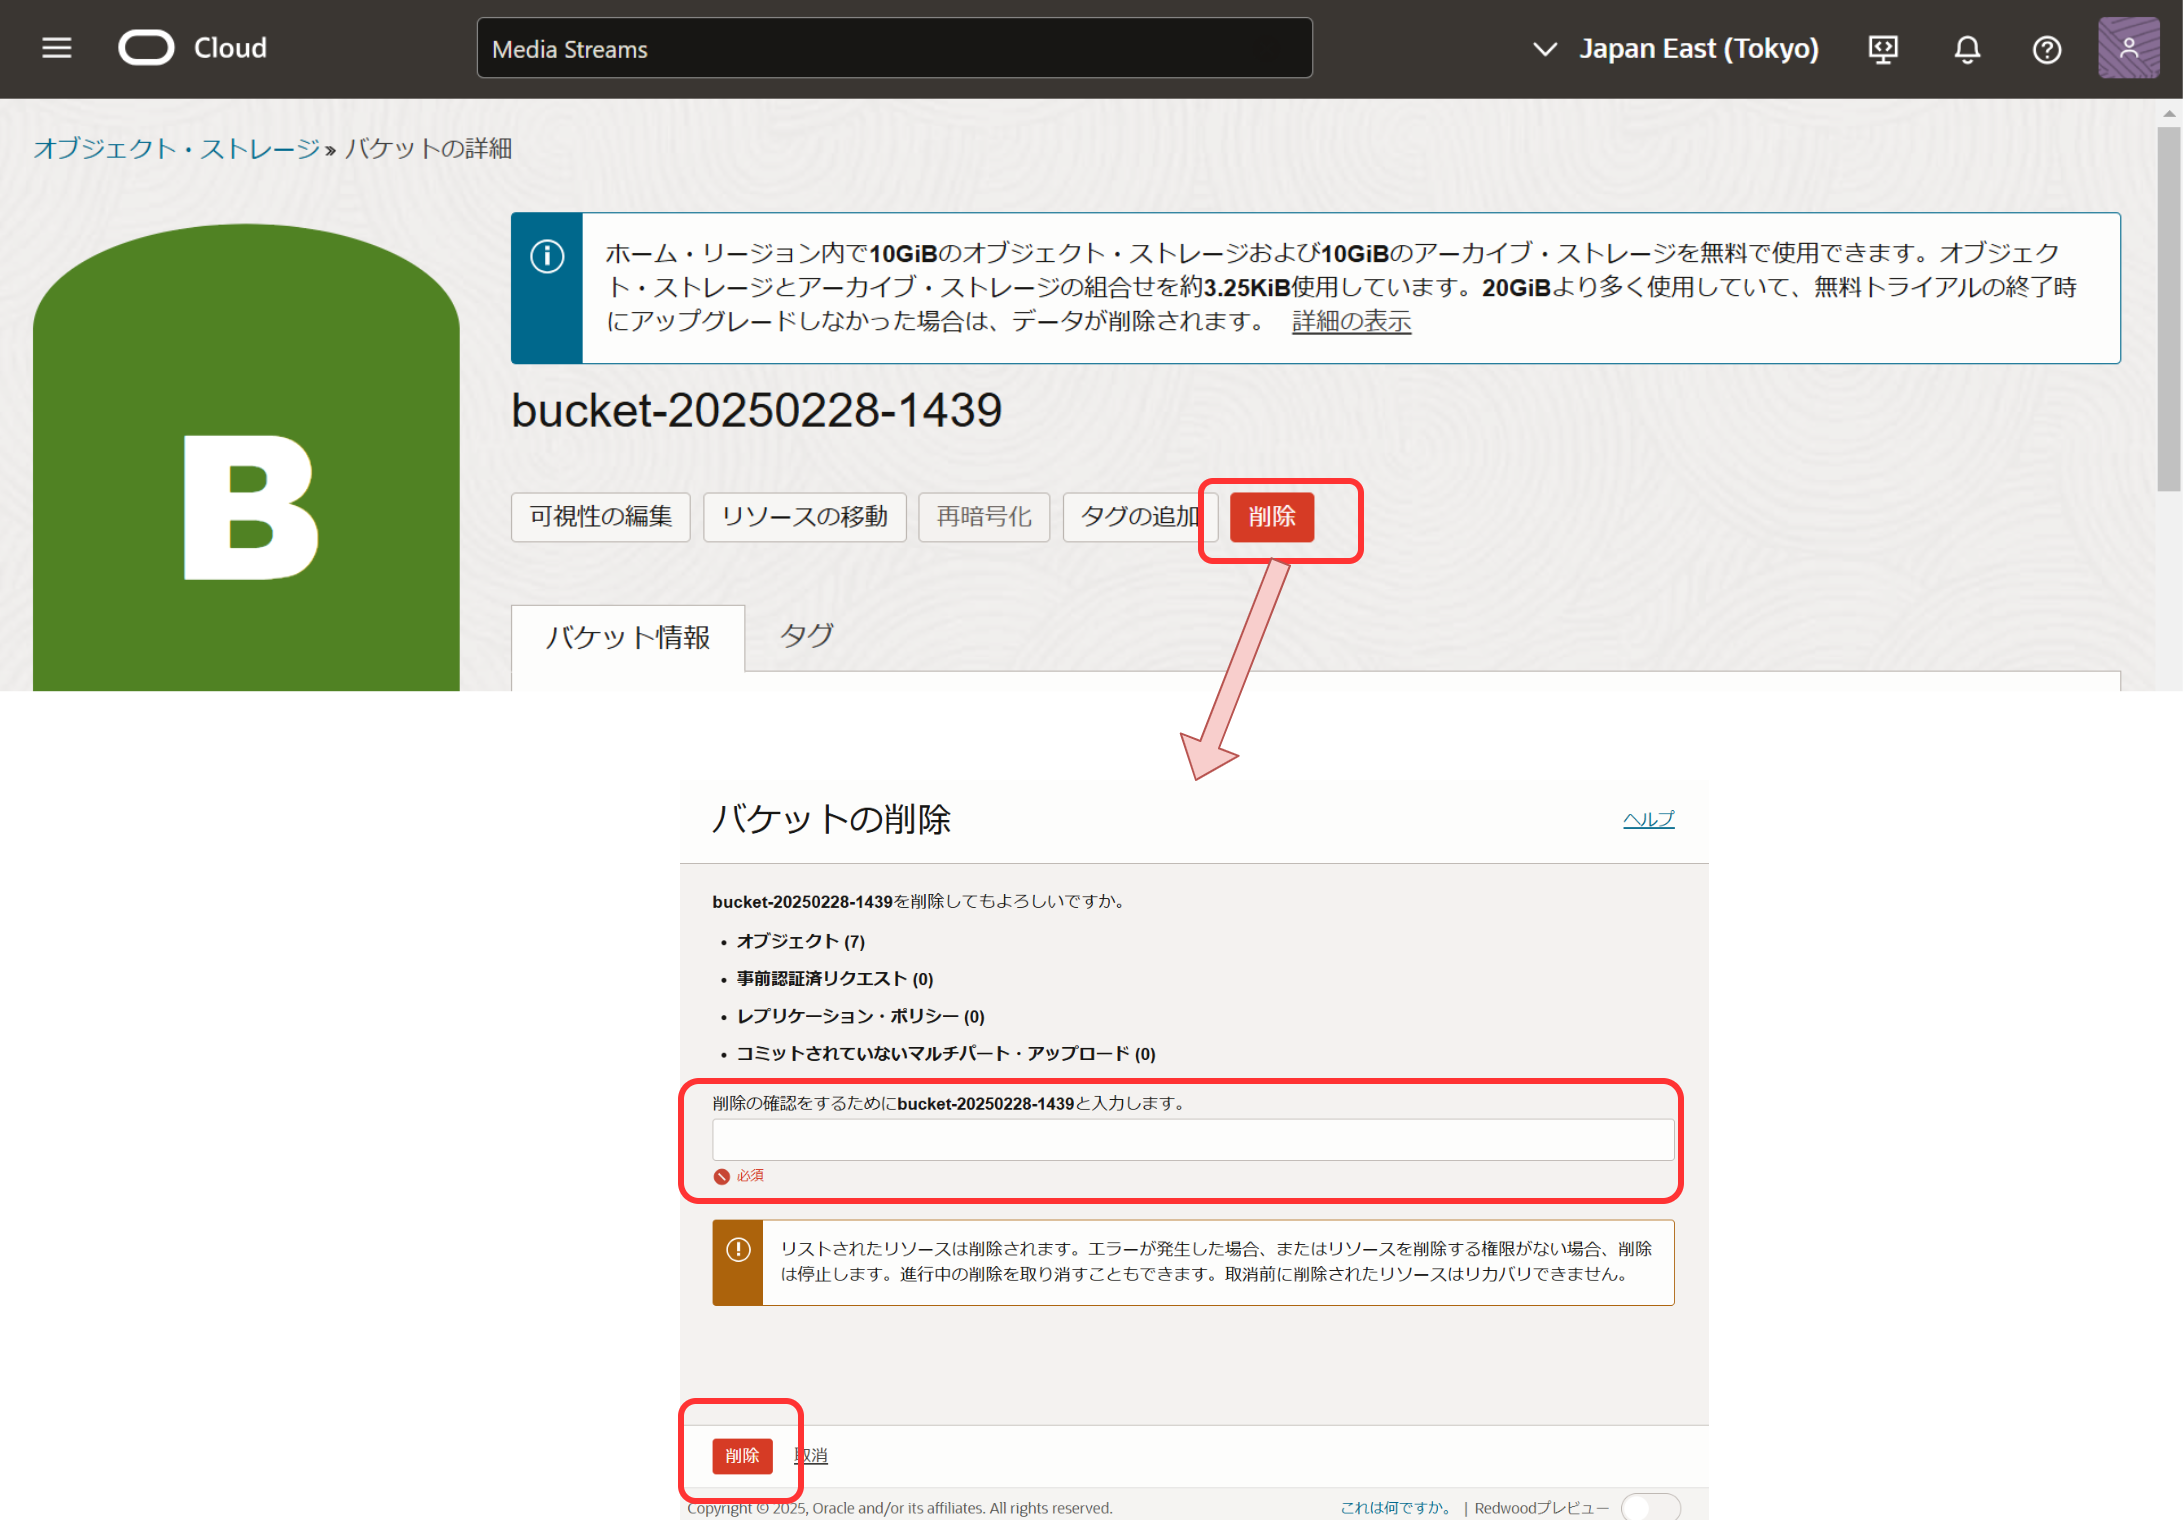This screenshot has height=1522, width=2184.
Task: Open the user profile avatar menu
Action: pyautogui.click(x=2129, y=48)
